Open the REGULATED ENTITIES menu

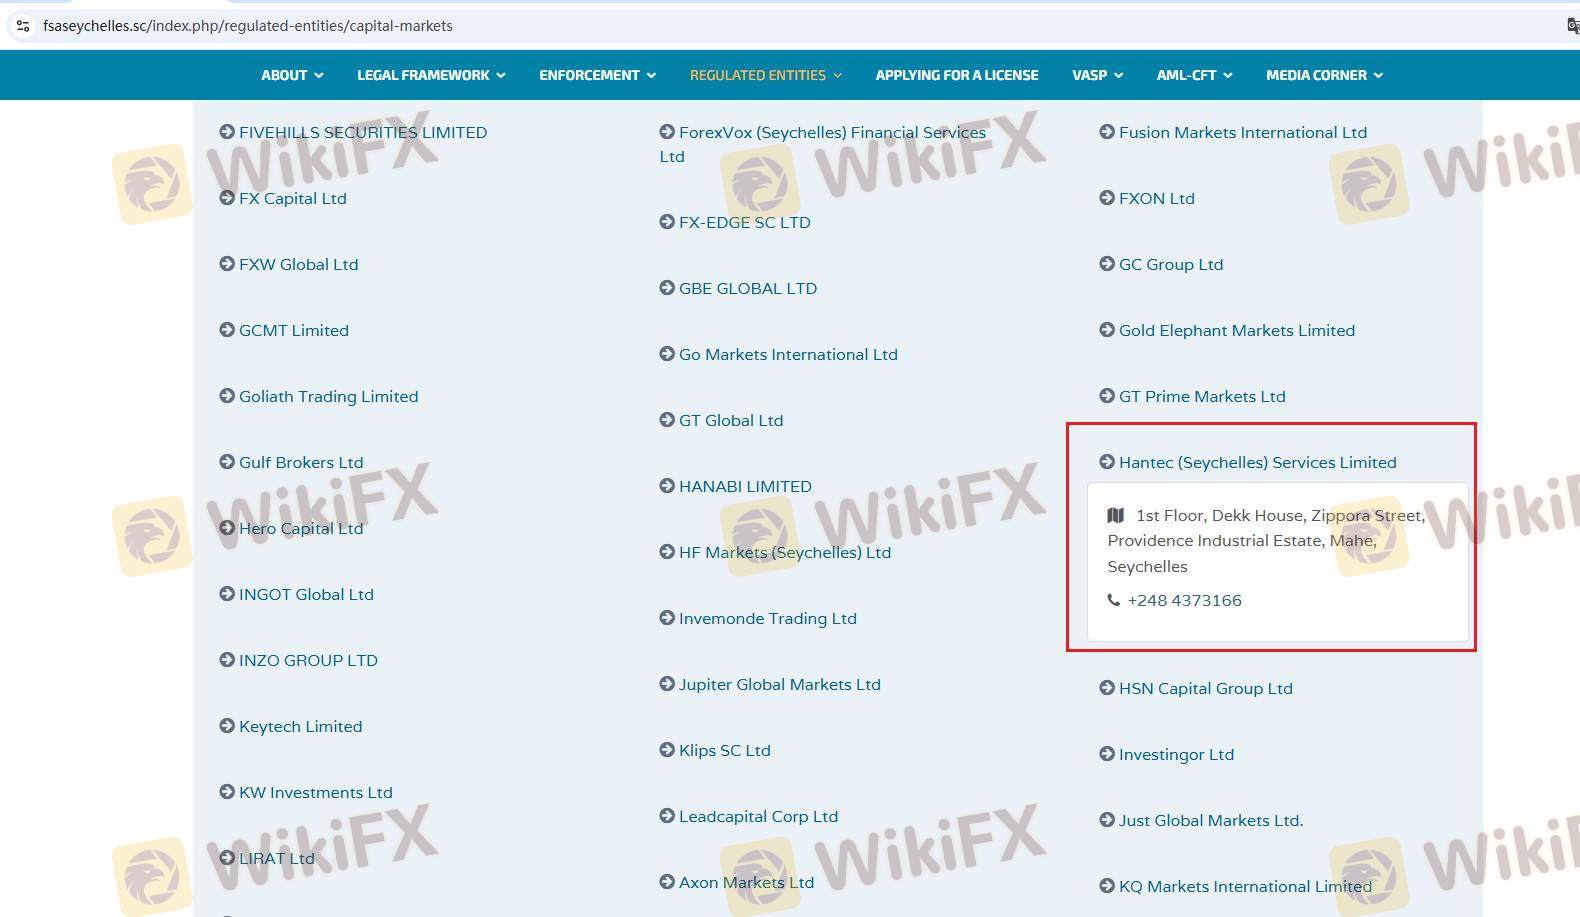[x=765, y=75]
